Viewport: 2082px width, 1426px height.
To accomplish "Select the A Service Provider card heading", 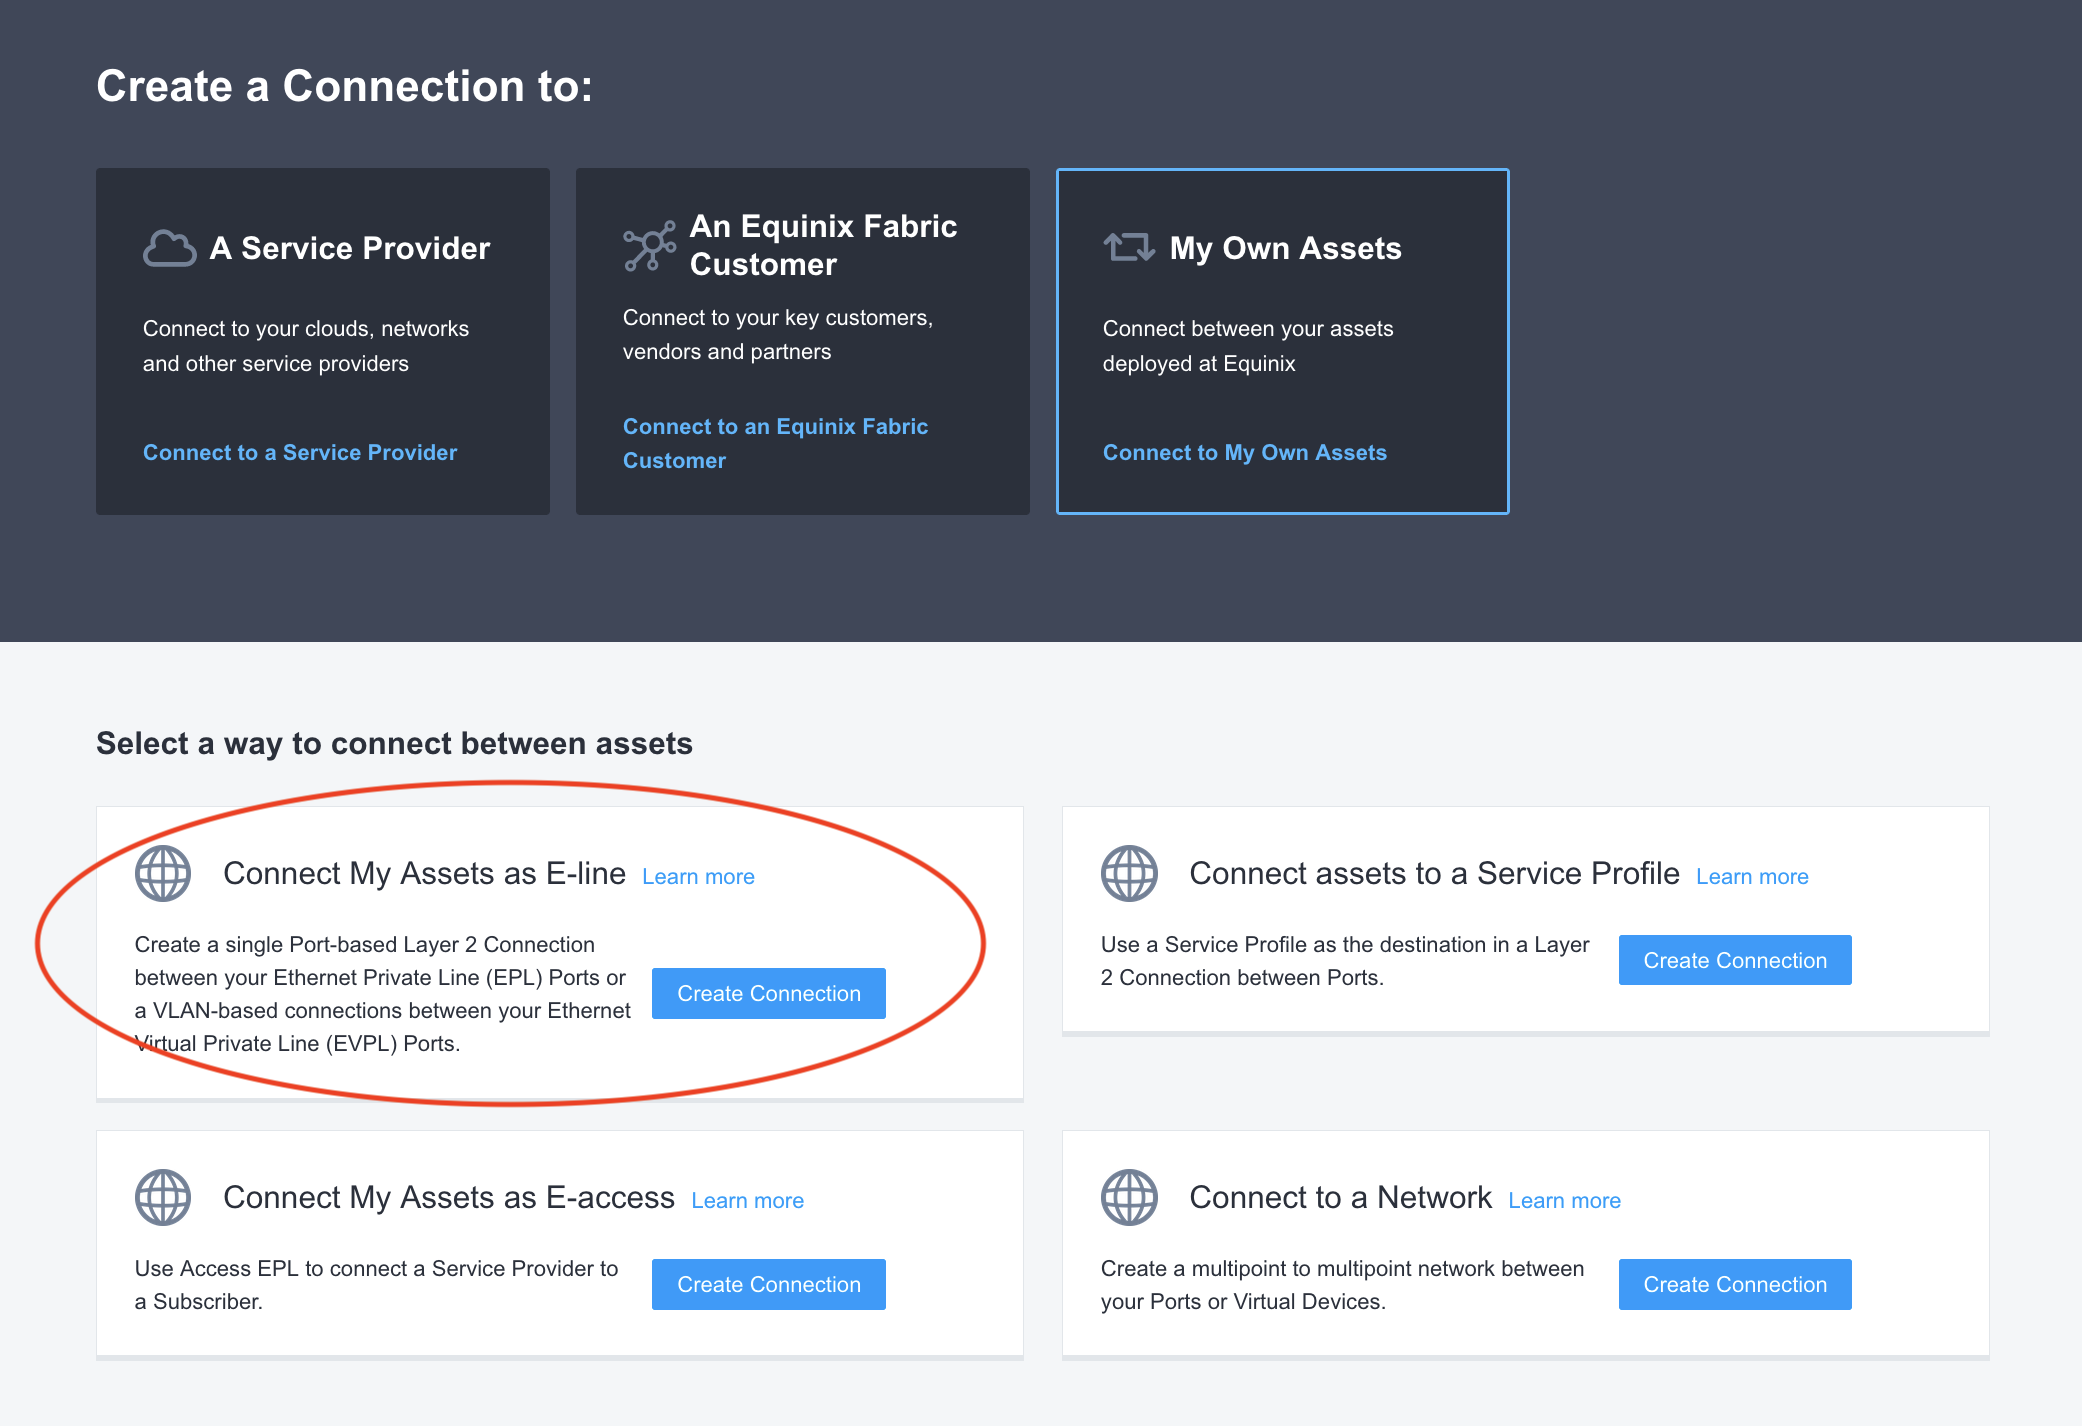I will pos(350,248).
